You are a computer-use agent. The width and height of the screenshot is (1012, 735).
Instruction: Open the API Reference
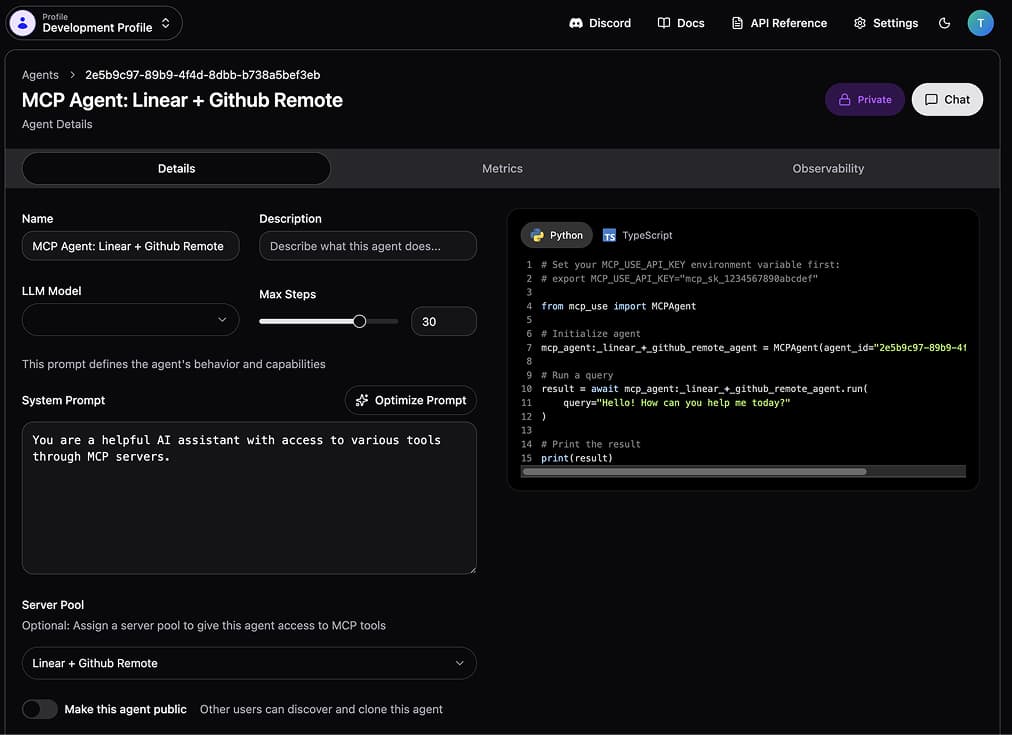click(x=779, y=22)
